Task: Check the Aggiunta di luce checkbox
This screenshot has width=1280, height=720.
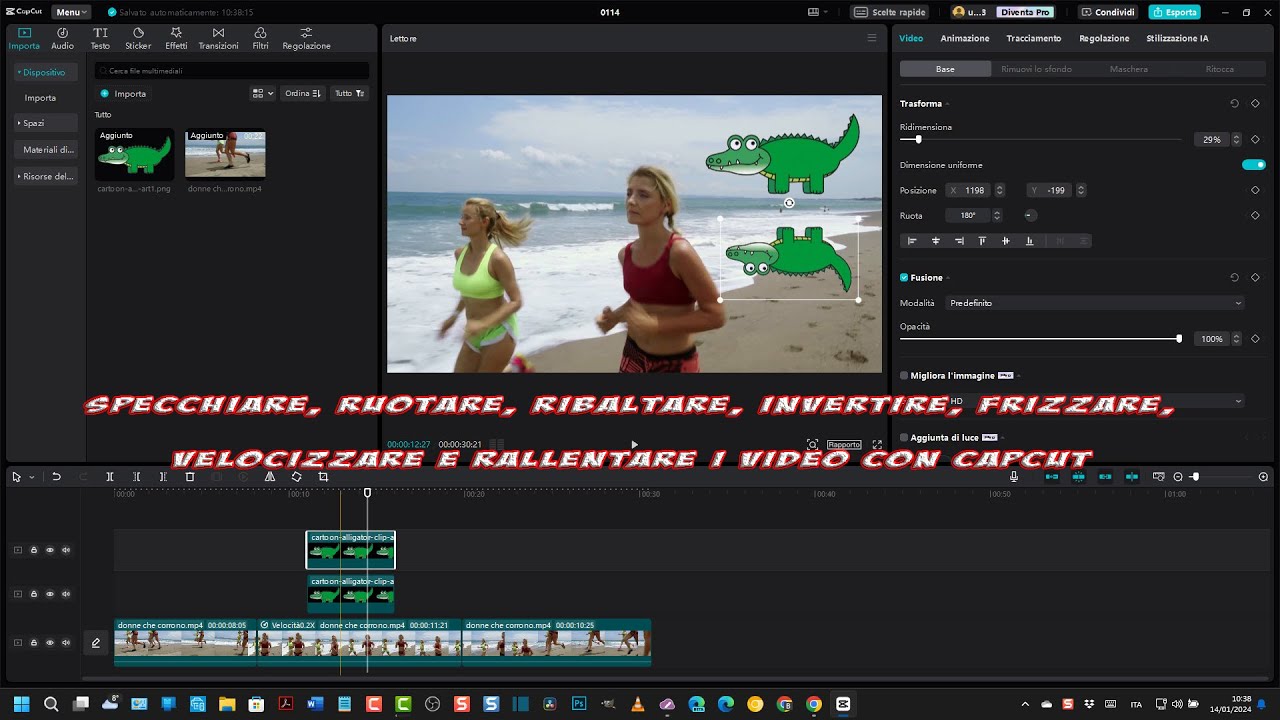Action: point(904,437)
